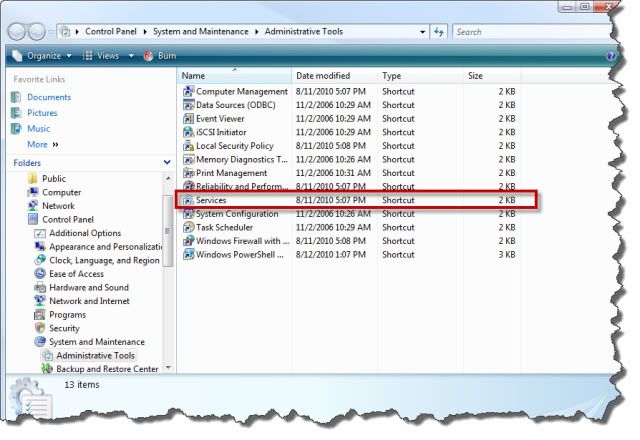This screenshot has height=440, width=640.
Task: Click the Folders header label
Action: coord(27,163)
